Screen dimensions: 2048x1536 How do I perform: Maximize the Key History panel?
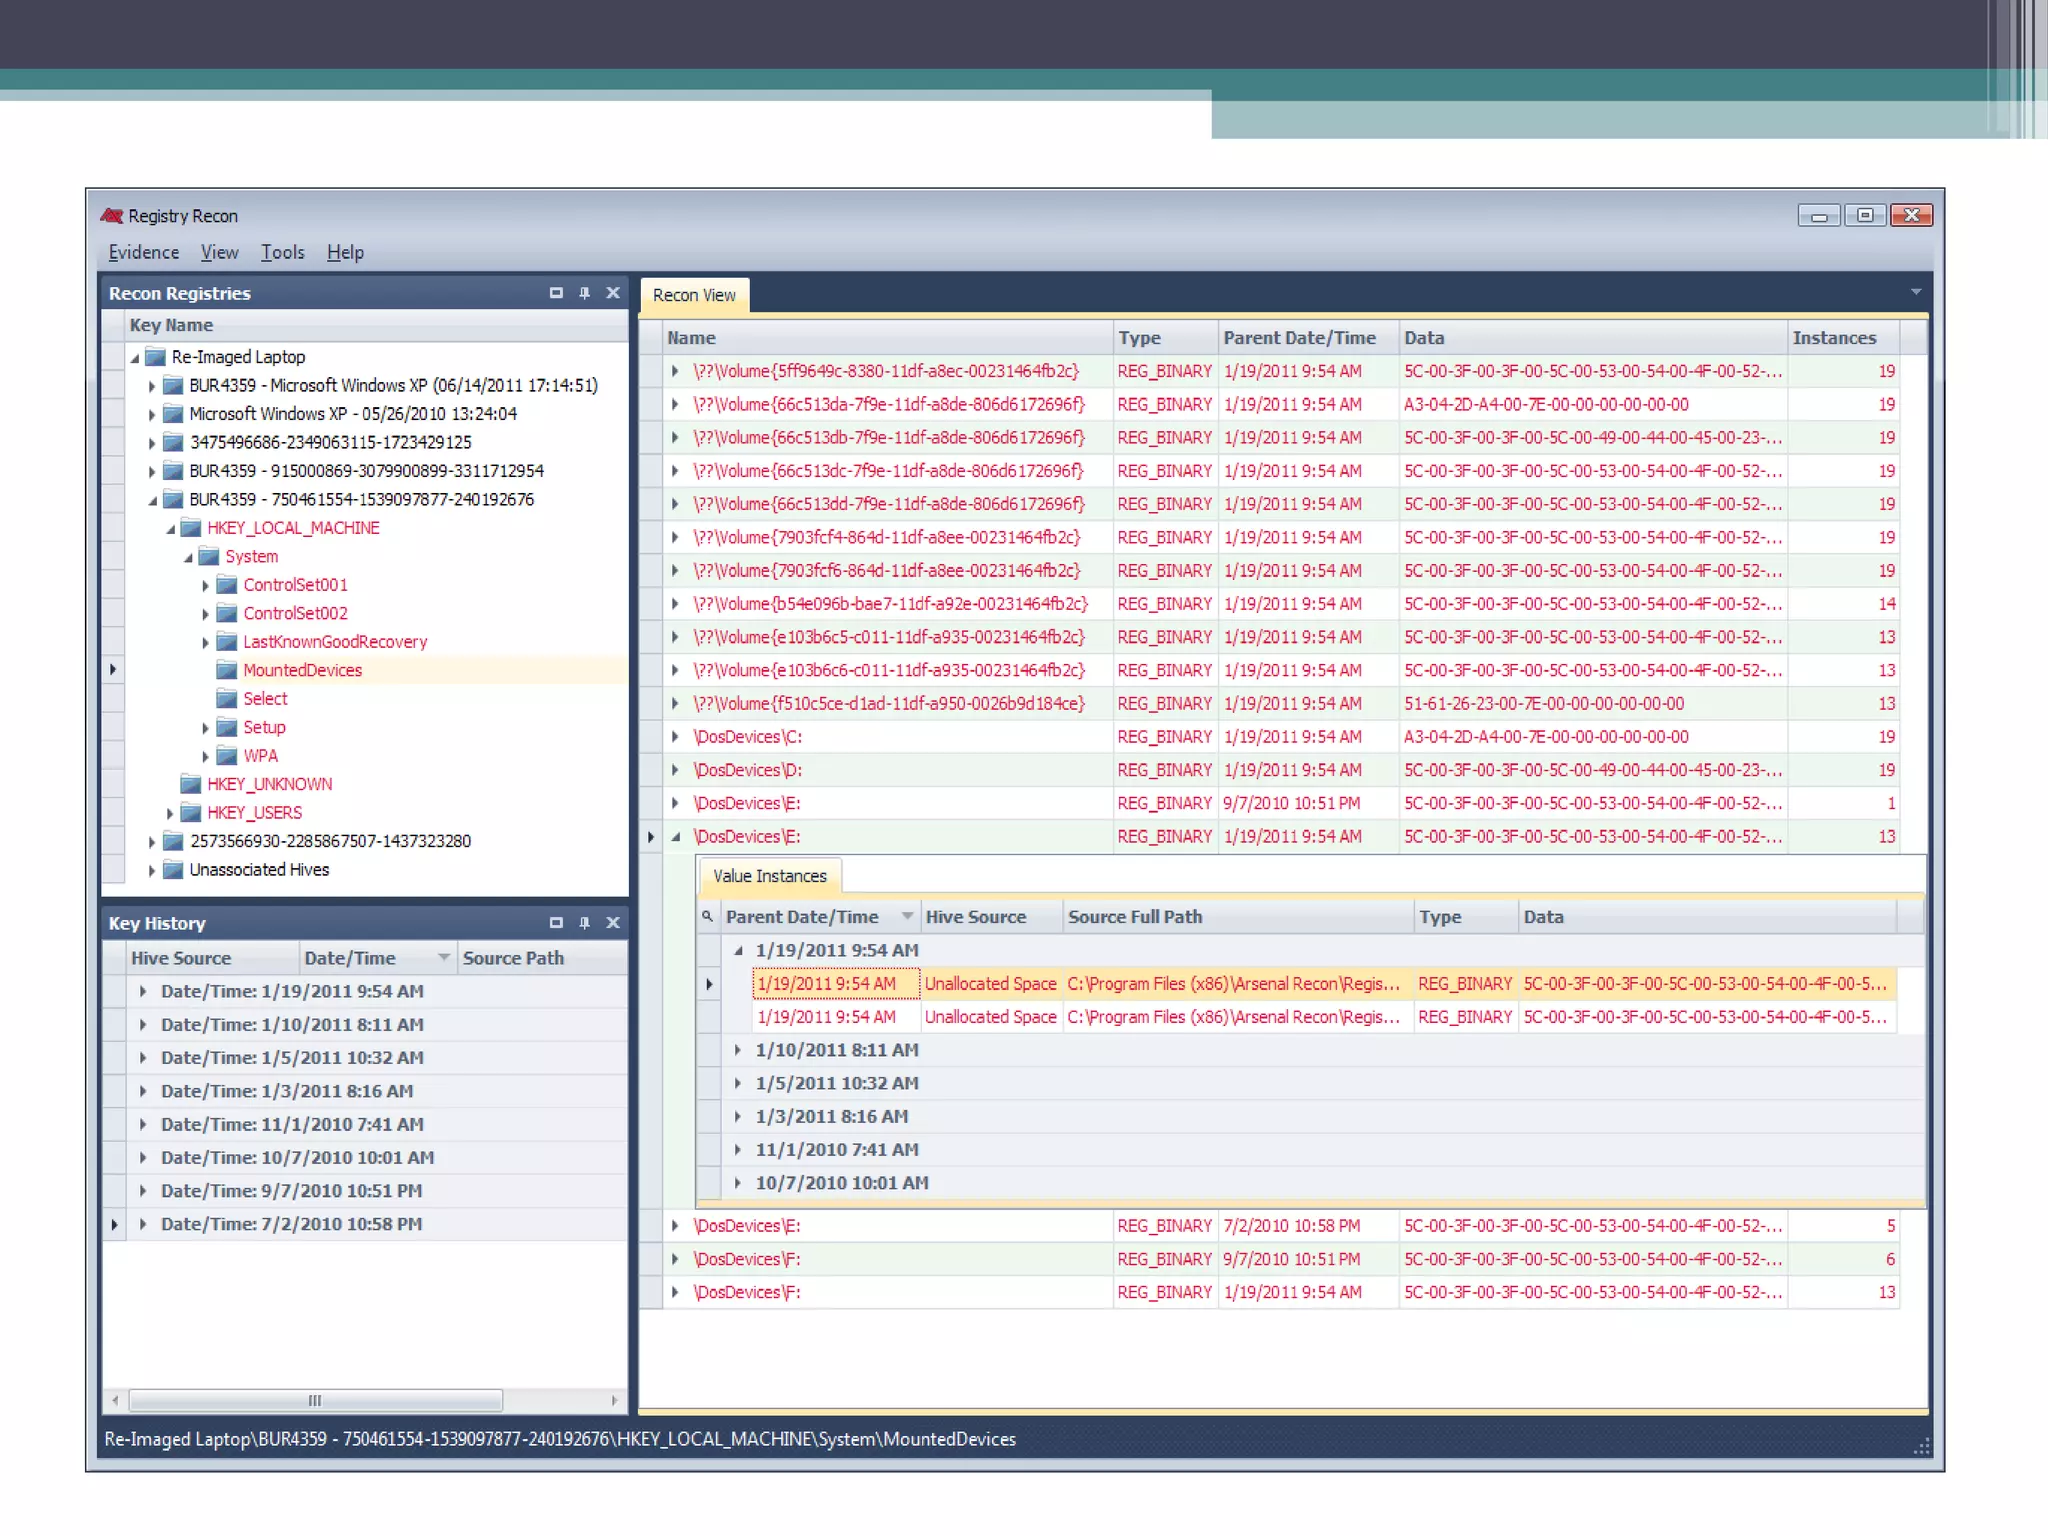tap(556, 923)
